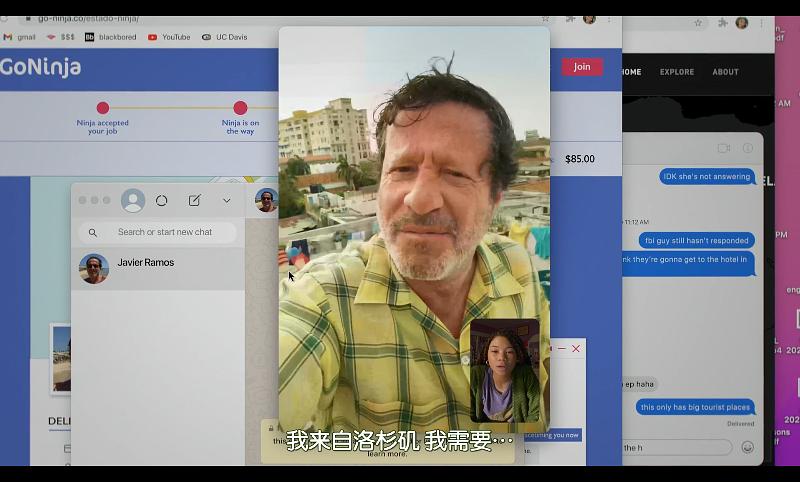Open conversation info icon in Messages
Screen dimensions: 800x482
pos(747,148)
